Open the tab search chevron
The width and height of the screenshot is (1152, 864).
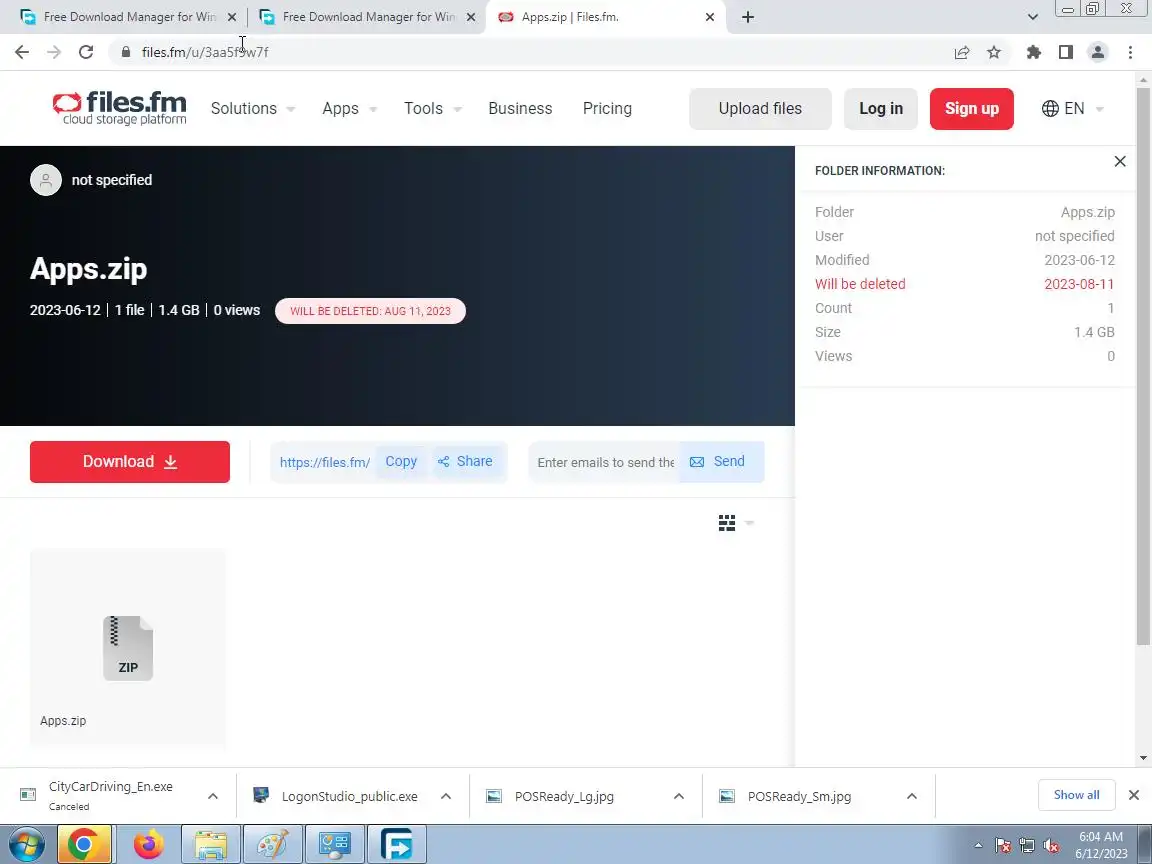[x=1032, y=17]
